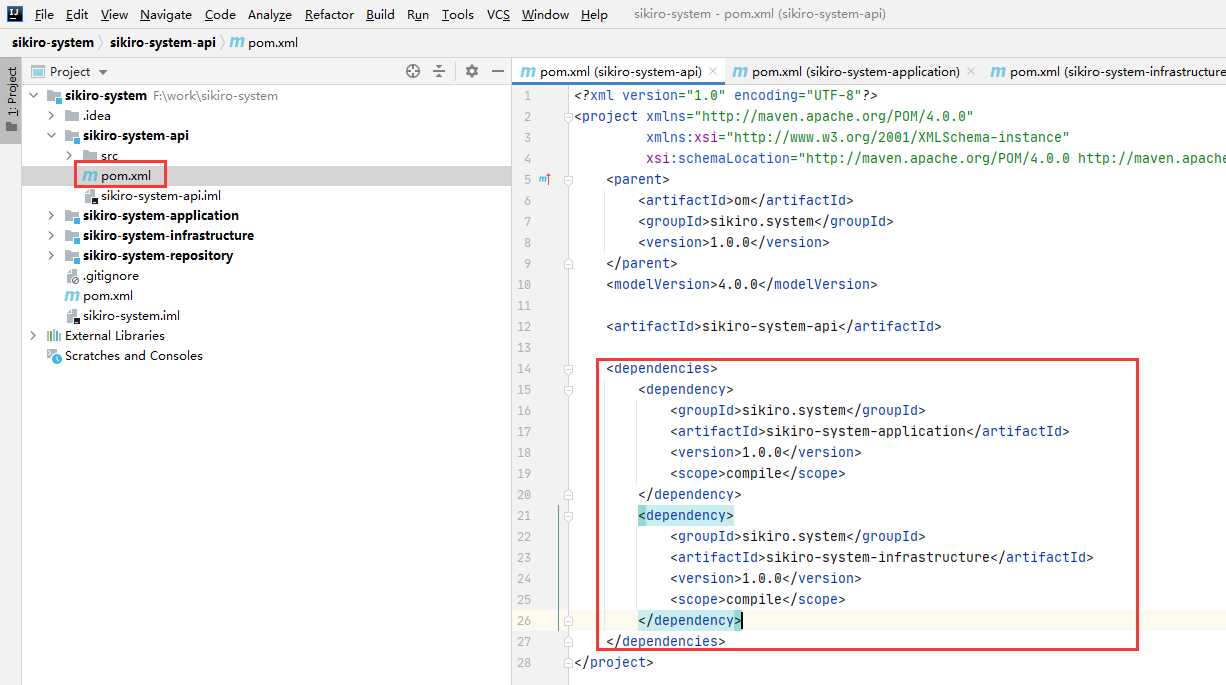1226x685 pixels.
Task: Select the External Libraries row
Action: pos(266,336)
